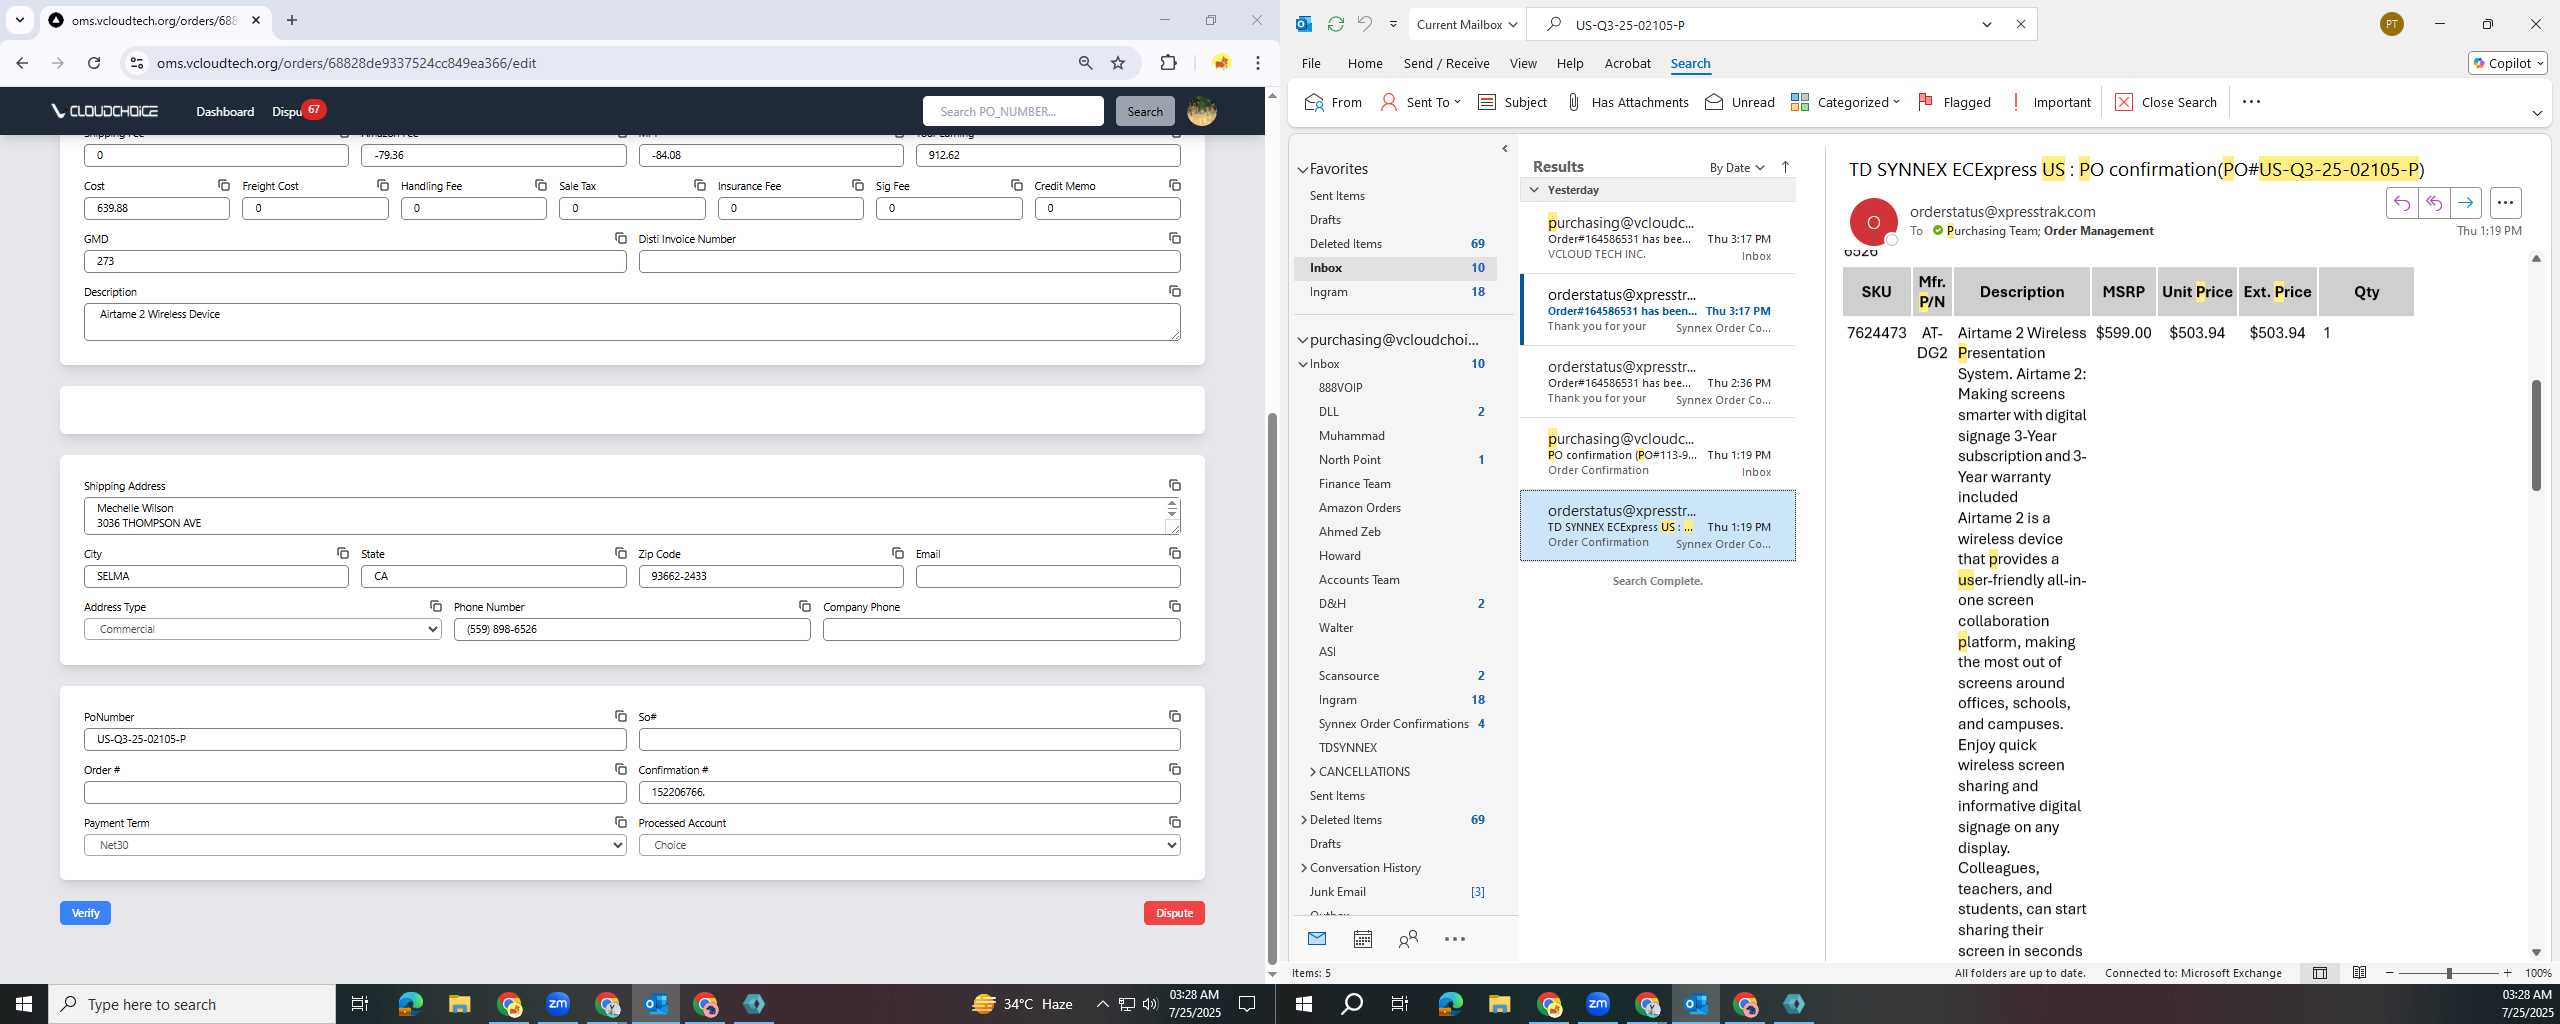
Task: Copy the Phone Number value
Action: pyautogui.click(x=805, y=606)
